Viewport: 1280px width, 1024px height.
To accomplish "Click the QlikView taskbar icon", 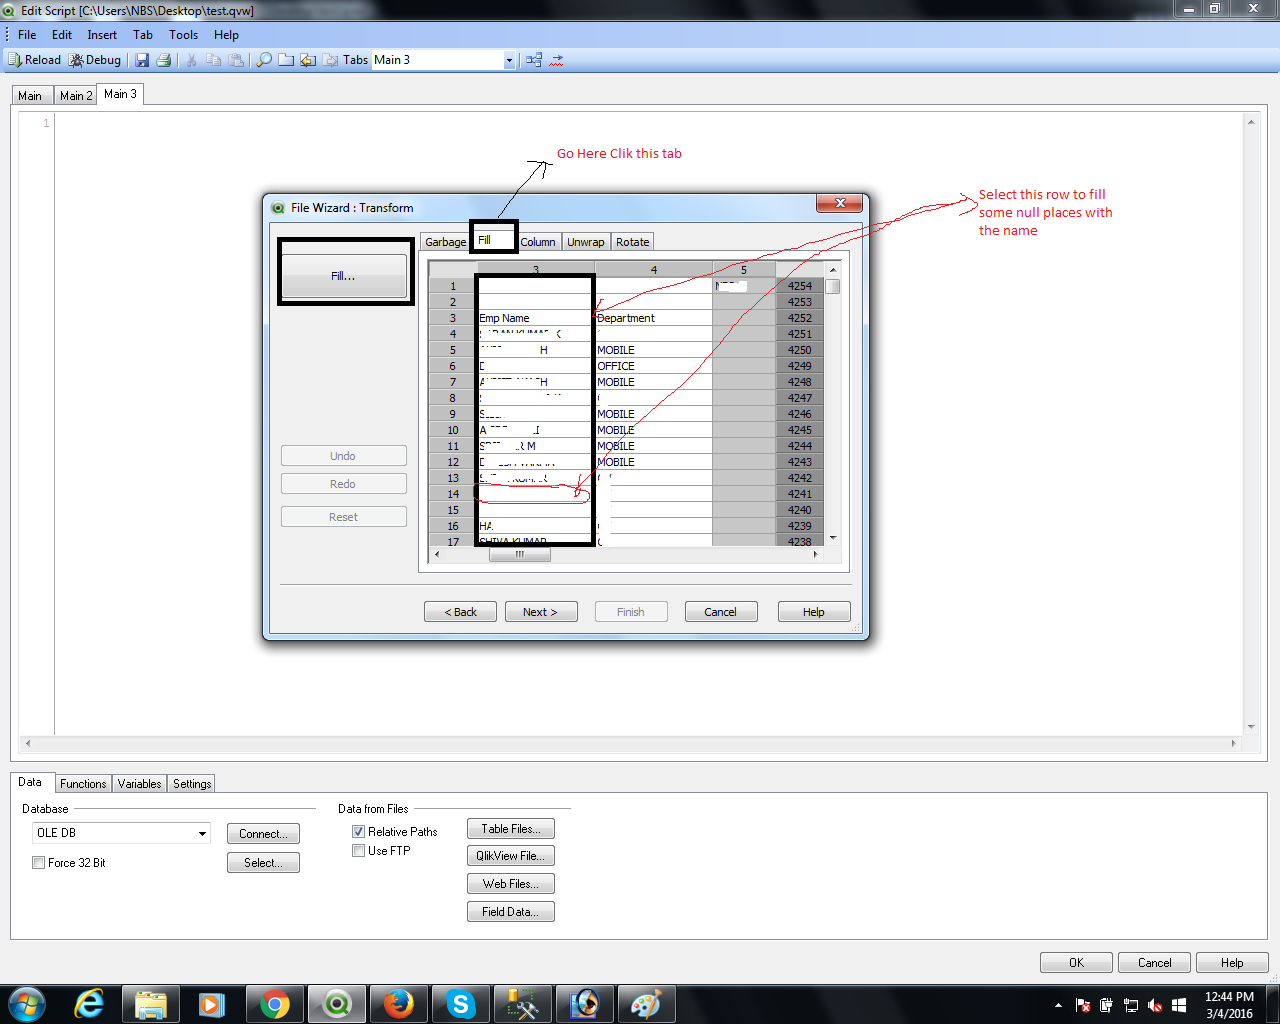I will [337, 1004].
